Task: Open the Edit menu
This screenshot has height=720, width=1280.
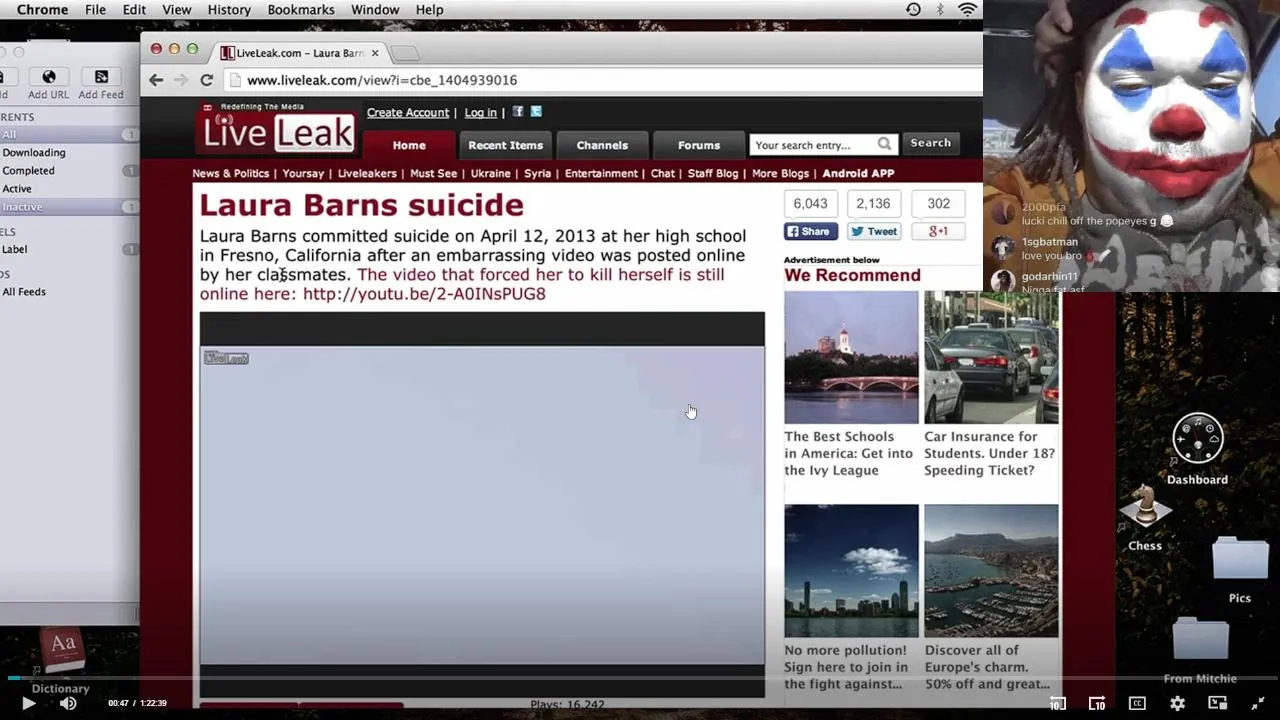Action: [x=134, y=10]
